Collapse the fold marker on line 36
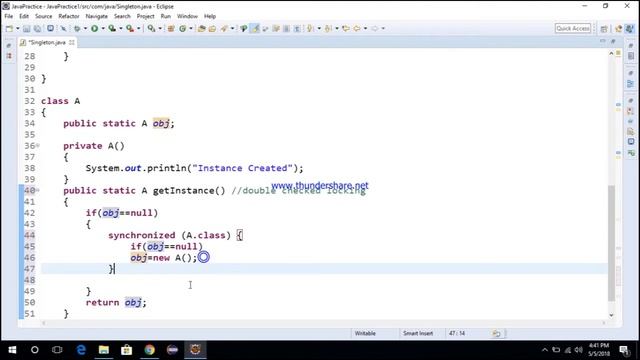 (38, 145)
